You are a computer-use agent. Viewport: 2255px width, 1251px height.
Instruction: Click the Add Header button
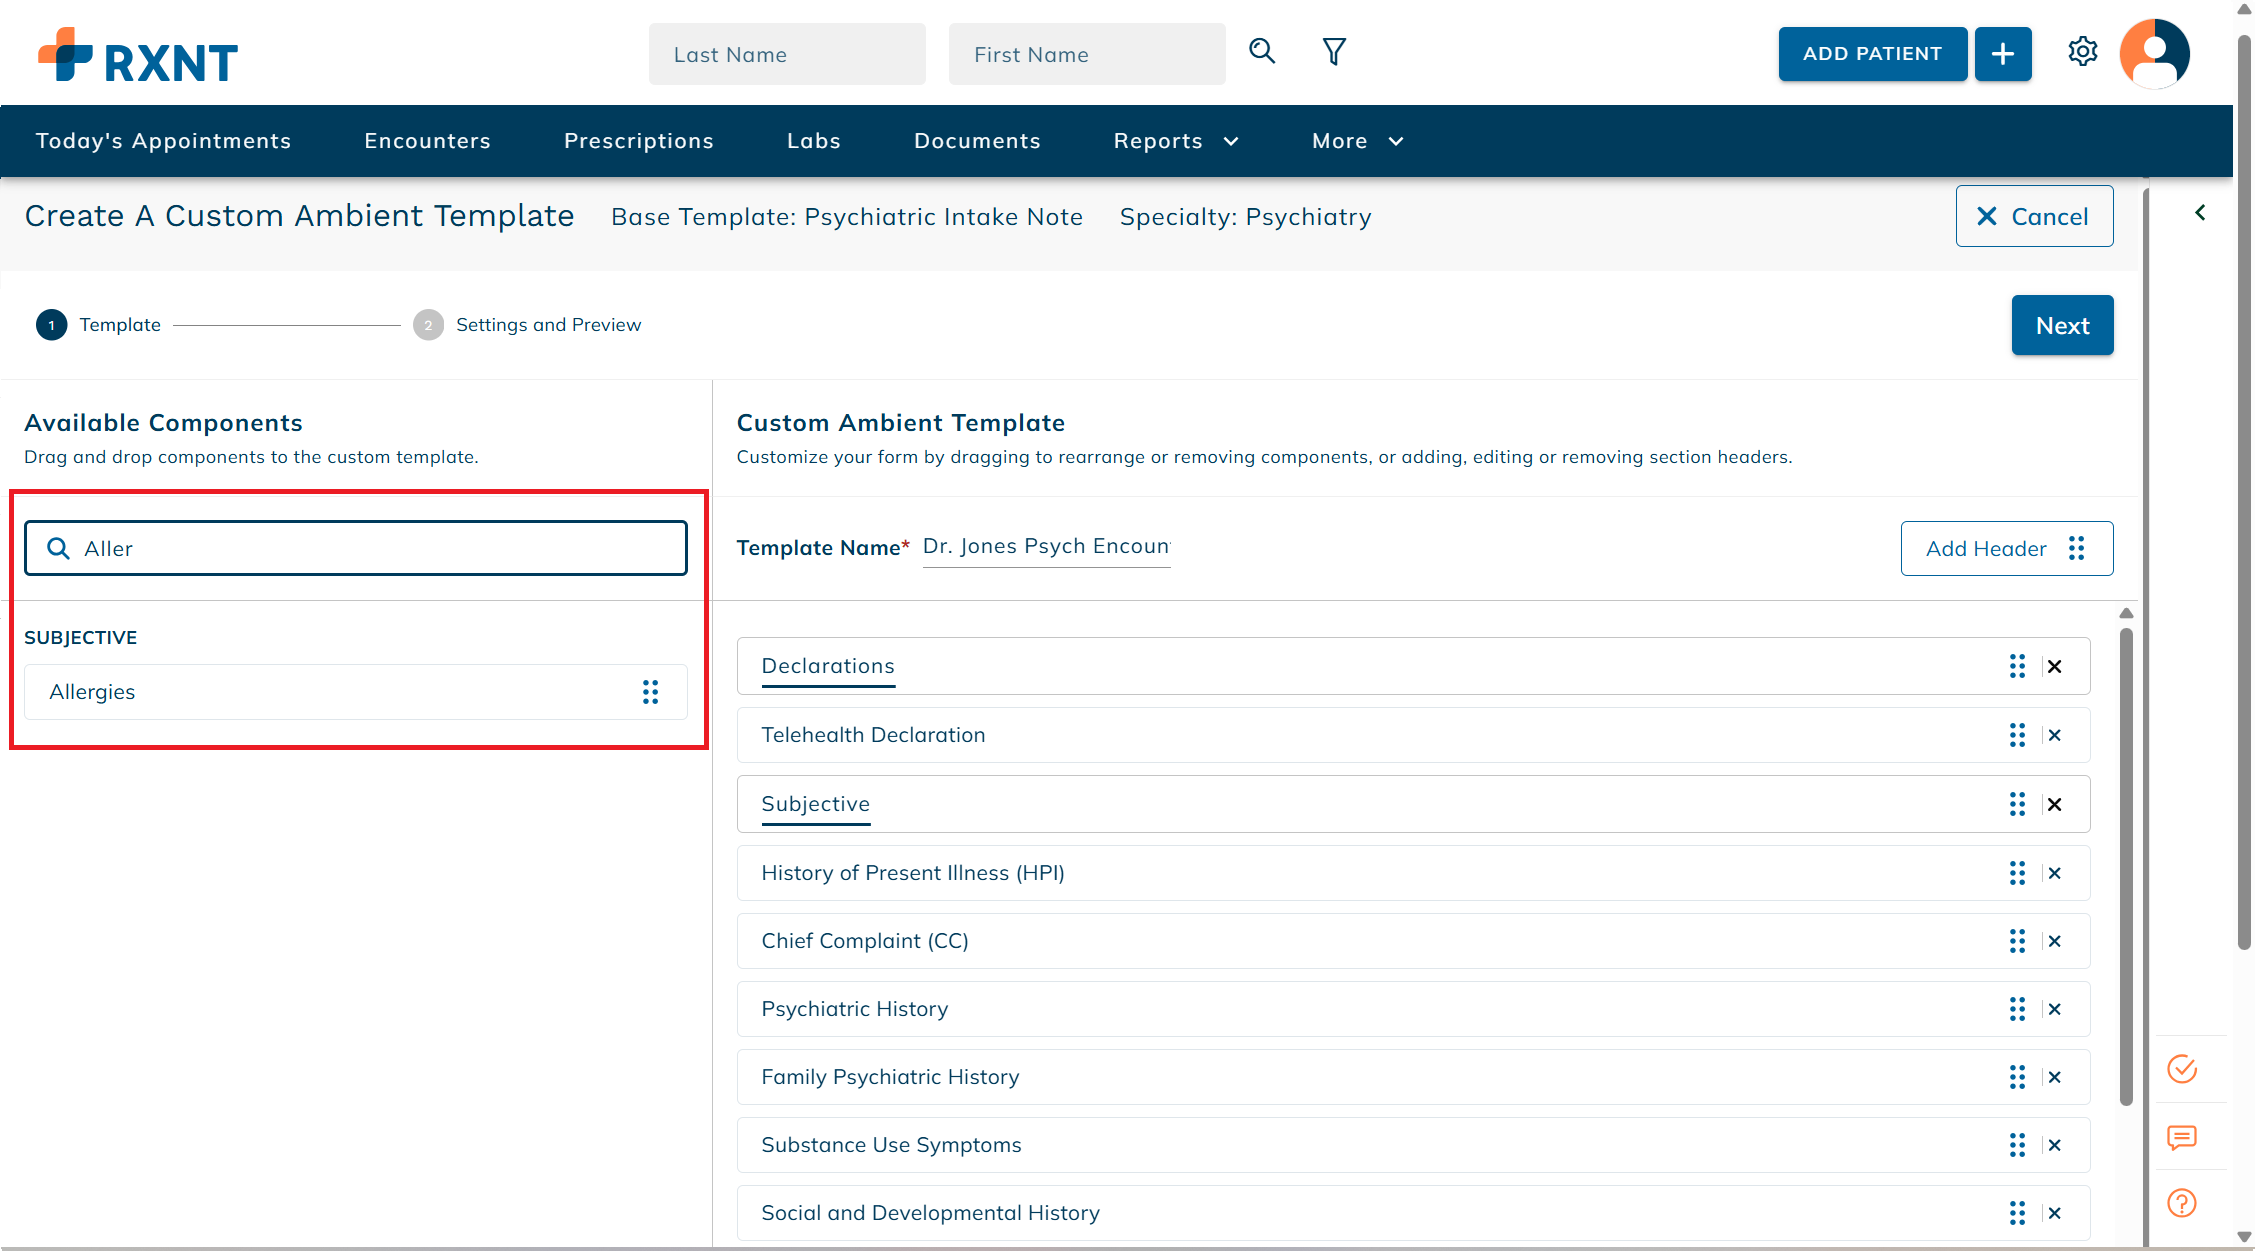point(2006,549)
